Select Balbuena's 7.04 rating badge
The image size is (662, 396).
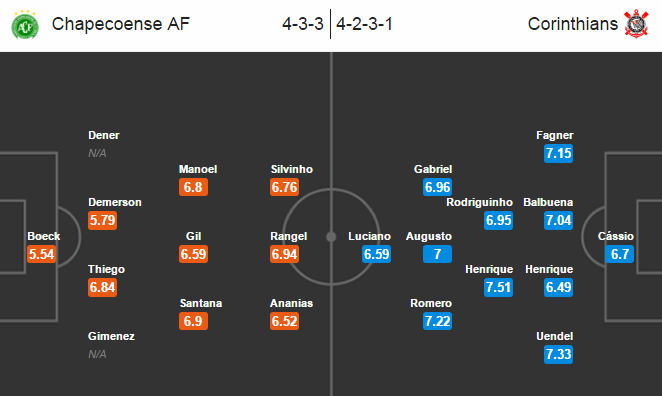(x=559, y=220)
